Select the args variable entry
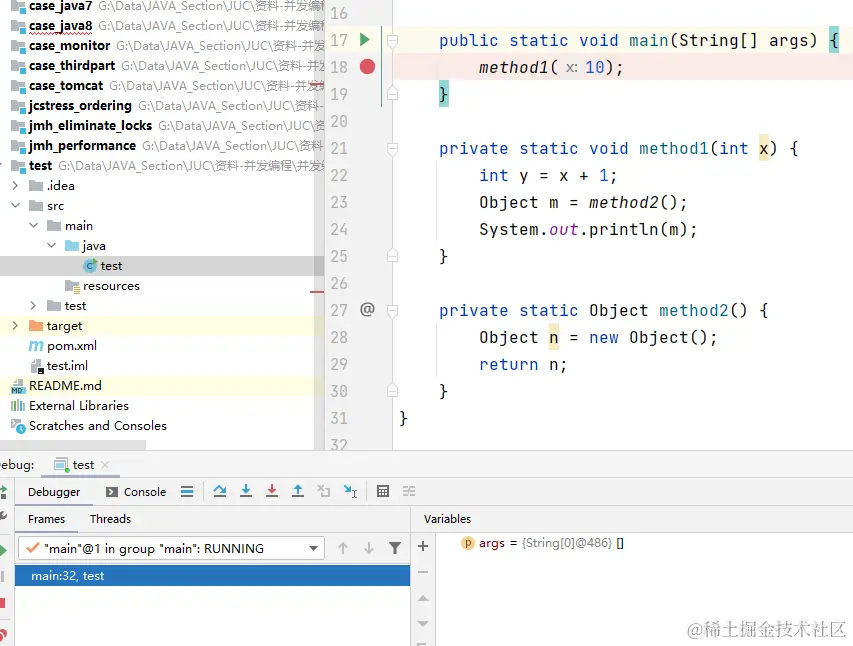Screen dimensions: 853x646 [x=542, y=543]
